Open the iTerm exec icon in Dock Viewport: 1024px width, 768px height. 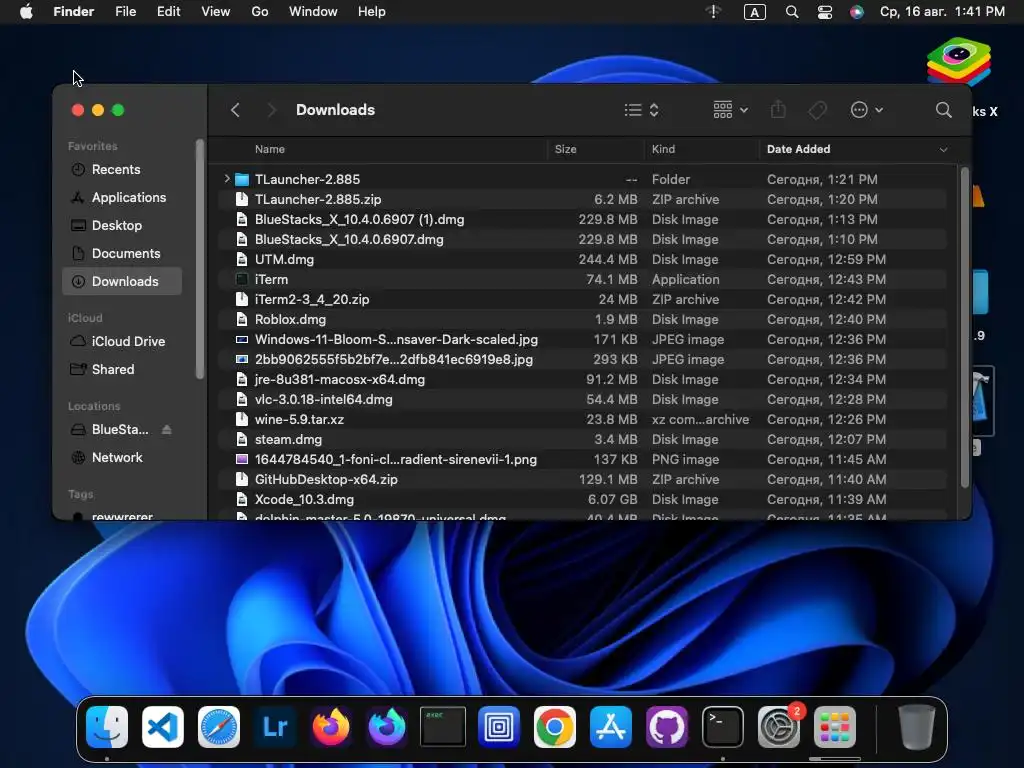[x=443, y=727]
